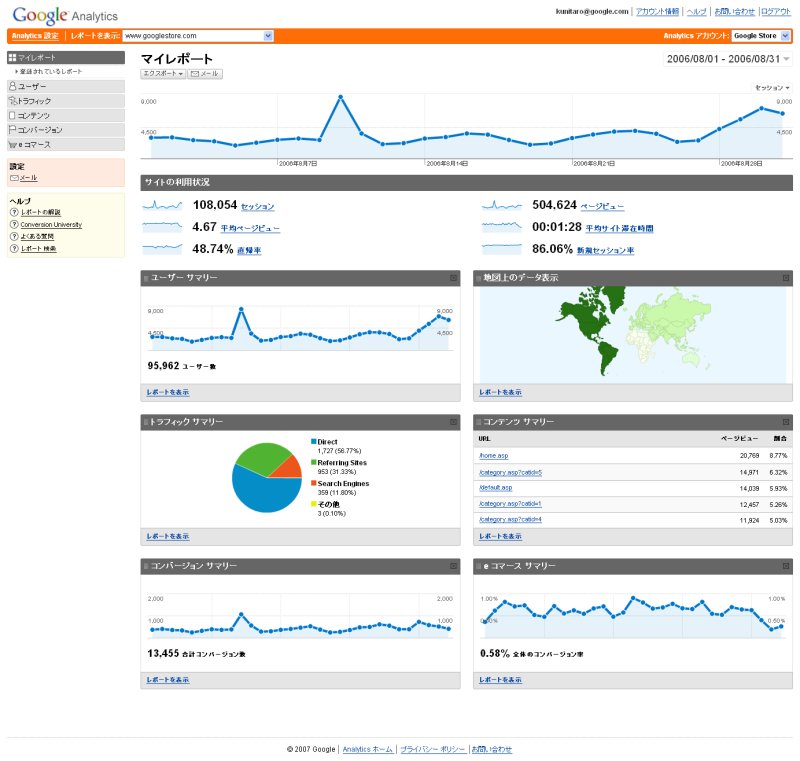
Task: Click the e コマース shopping cart icon
Action: (x=12, y=145)
